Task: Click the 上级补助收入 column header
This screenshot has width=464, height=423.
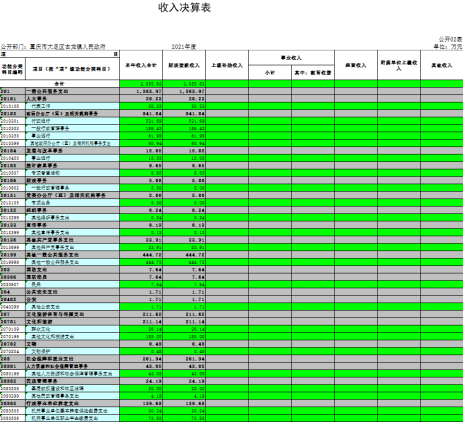Action: [227, 65]
